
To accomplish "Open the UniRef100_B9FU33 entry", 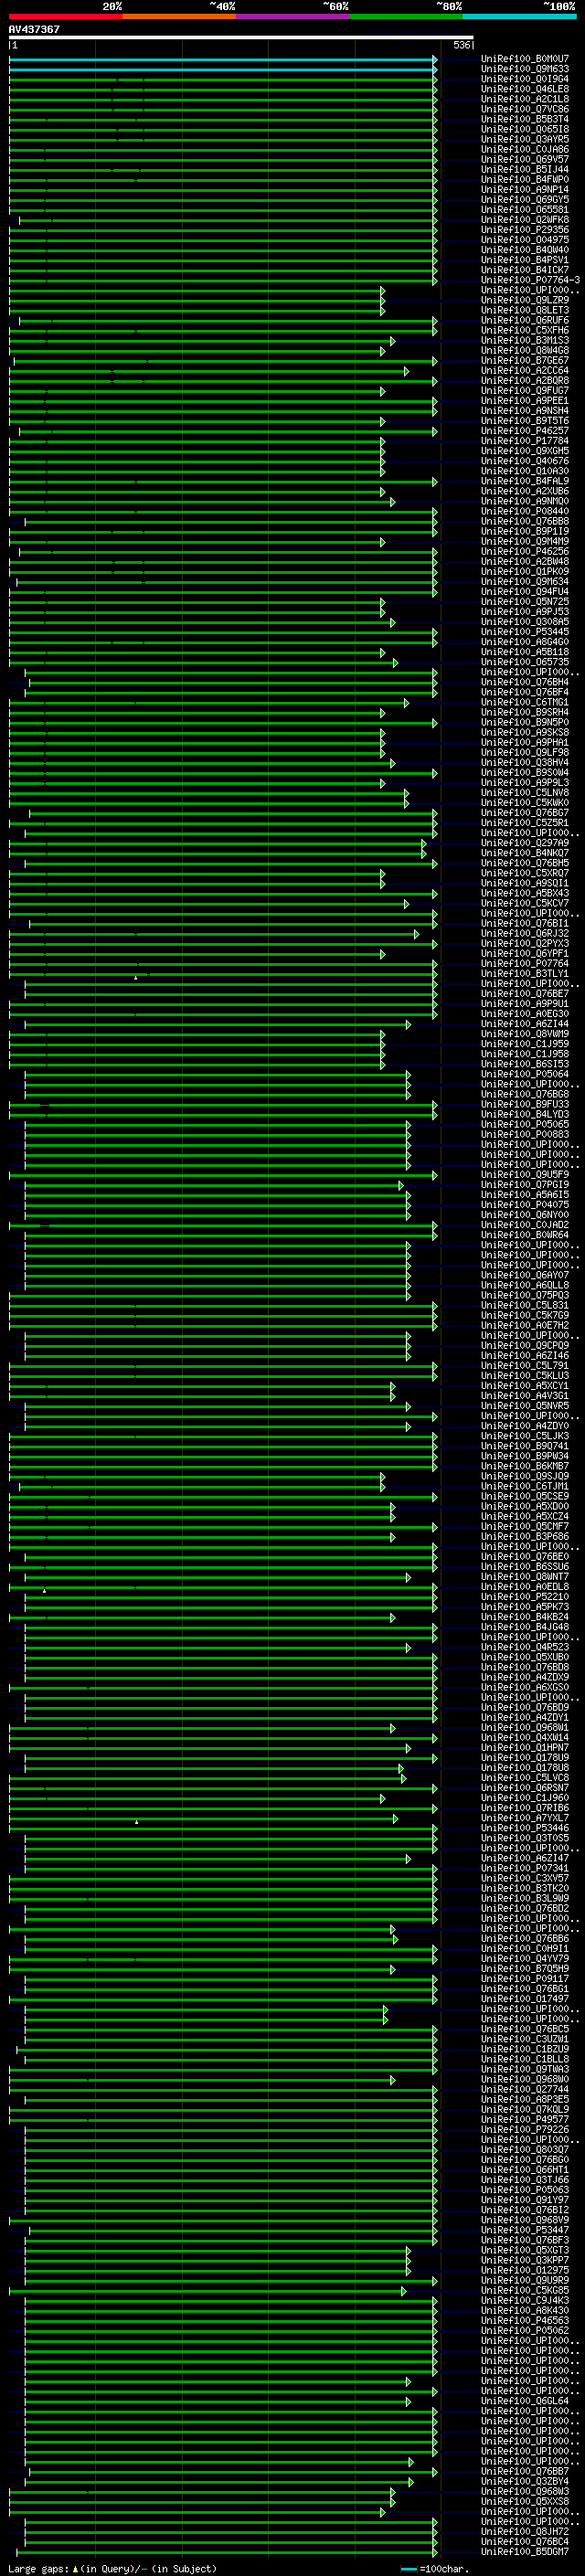I will 525,1104.
